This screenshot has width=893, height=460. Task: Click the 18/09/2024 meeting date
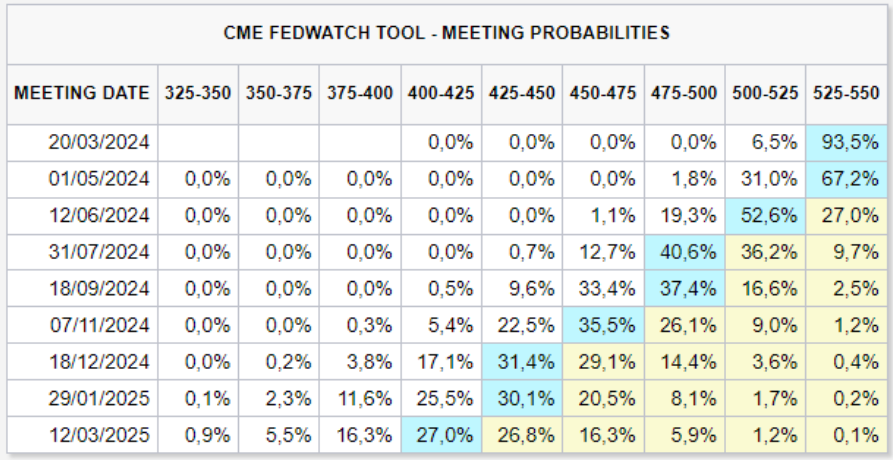pos(99,289)
